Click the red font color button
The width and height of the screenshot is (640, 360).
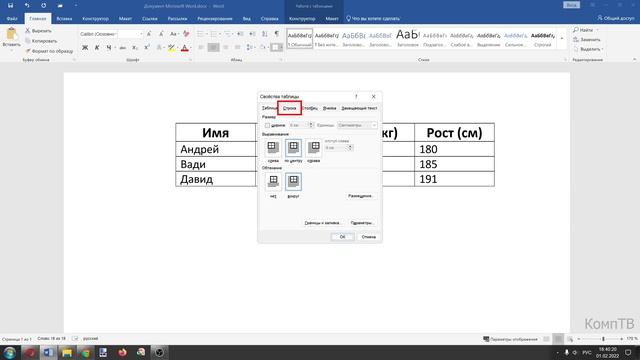point(184,48)
